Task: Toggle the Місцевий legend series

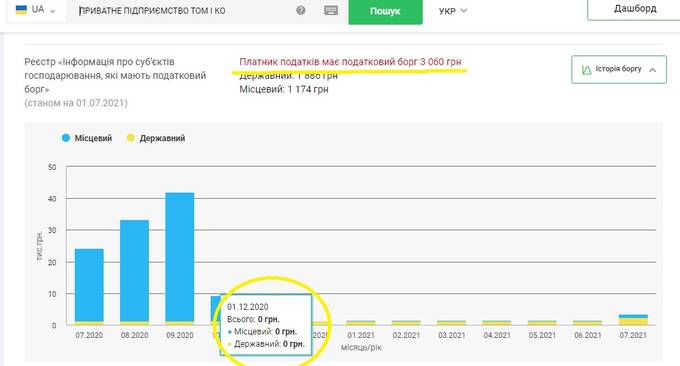Action: 87,138
